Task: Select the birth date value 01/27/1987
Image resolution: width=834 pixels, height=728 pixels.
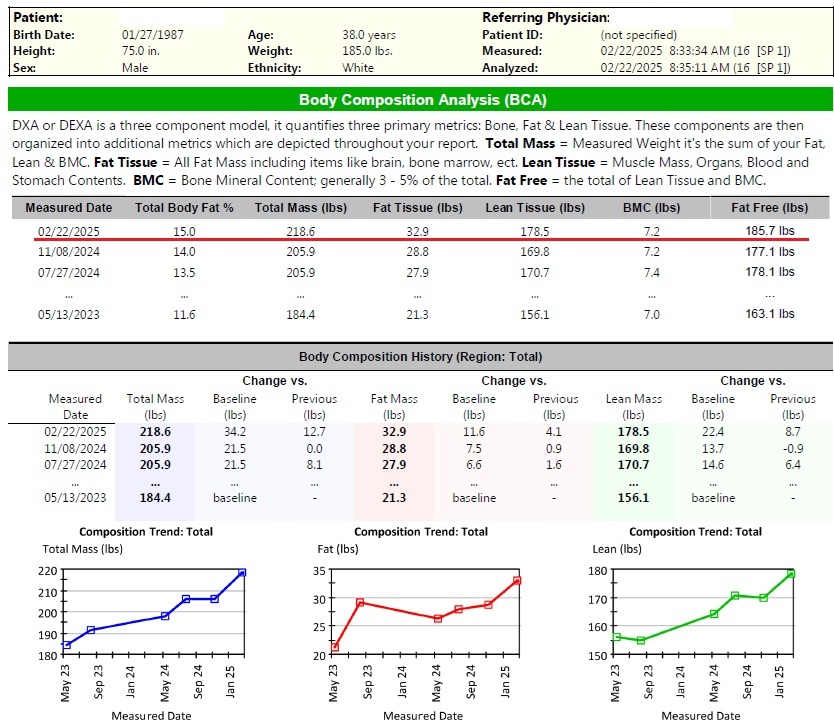Action: tap(153, 35)
